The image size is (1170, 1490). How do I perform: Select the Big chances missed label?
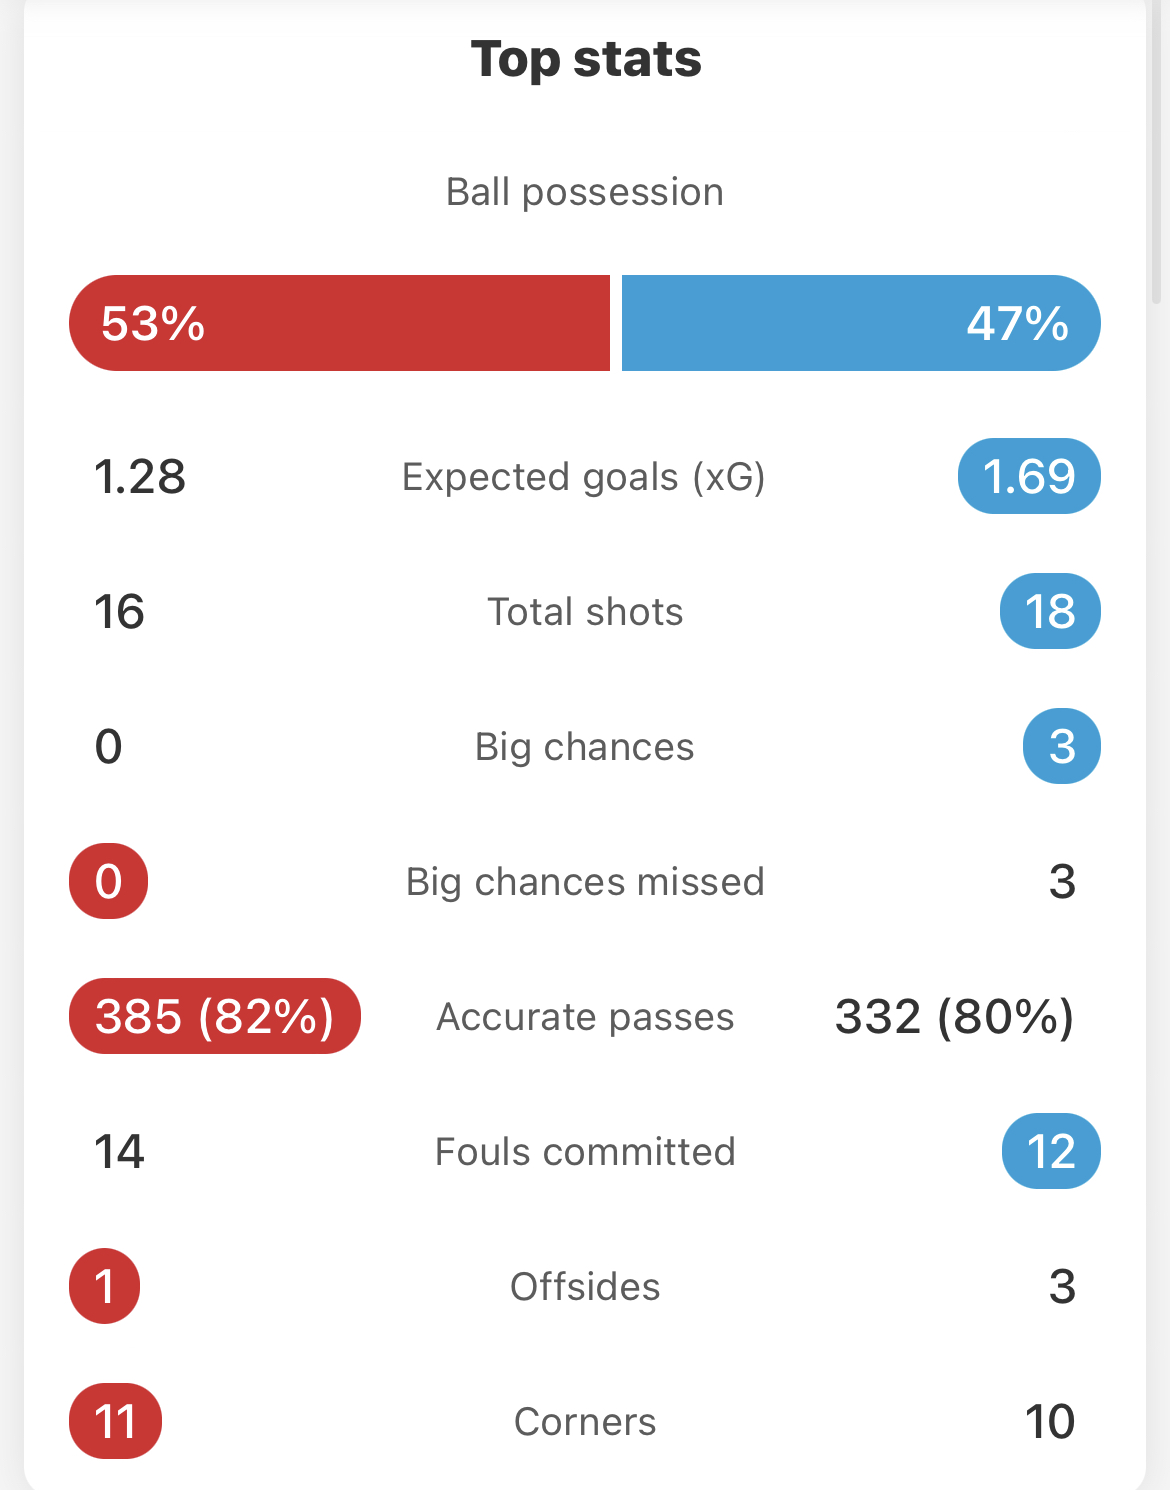click(x=585, y=882)
